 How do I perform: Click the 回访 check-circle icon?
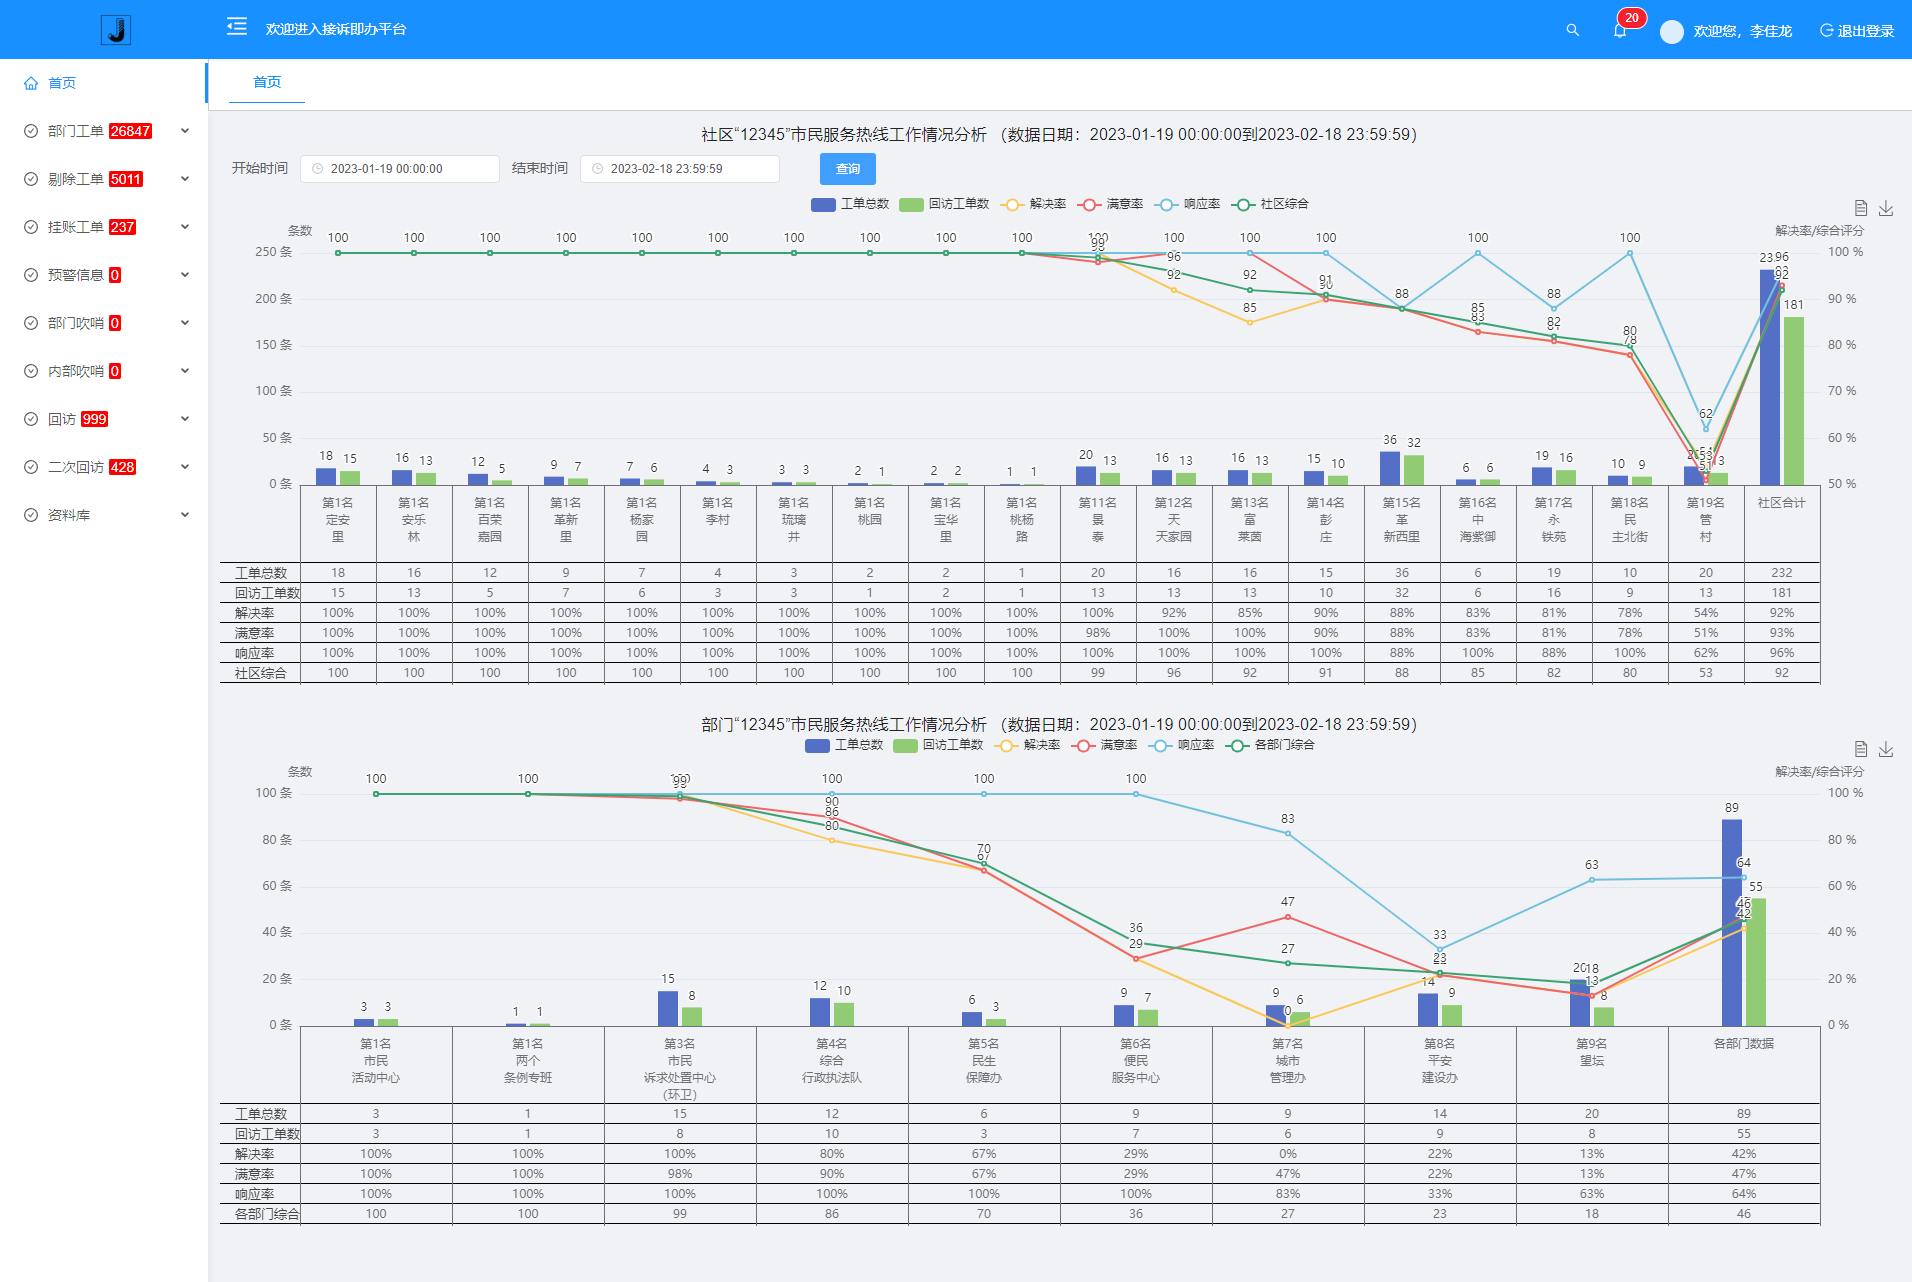[31, 419]
